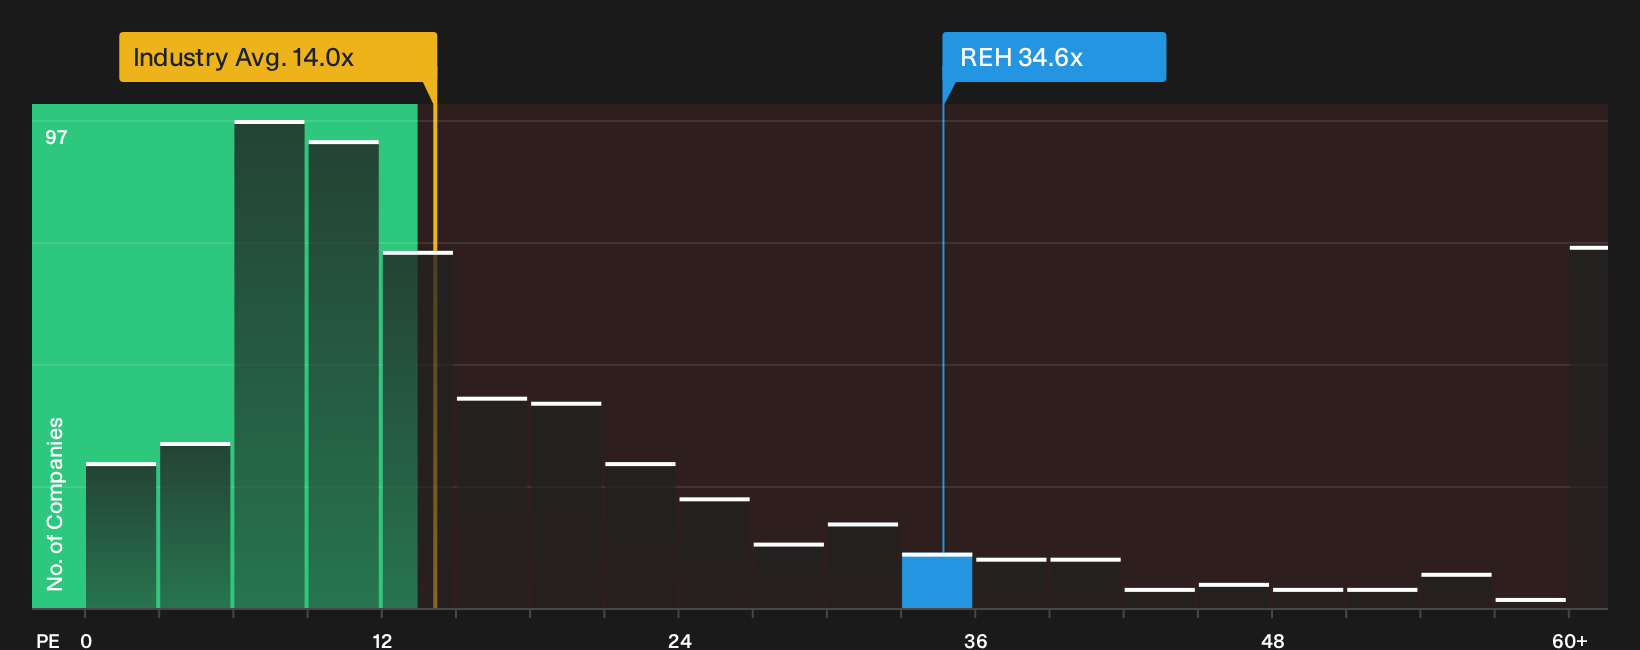Click the first histogram bar starting at PE 0
1640x650 pixels.
tap(121, 536)
